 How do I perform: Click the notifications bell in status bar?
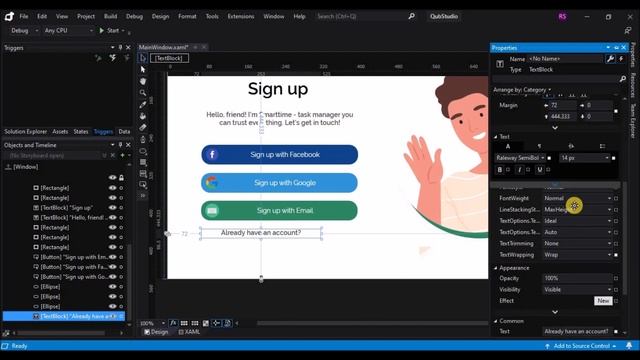pyautogui.click(x=629, y=346)
